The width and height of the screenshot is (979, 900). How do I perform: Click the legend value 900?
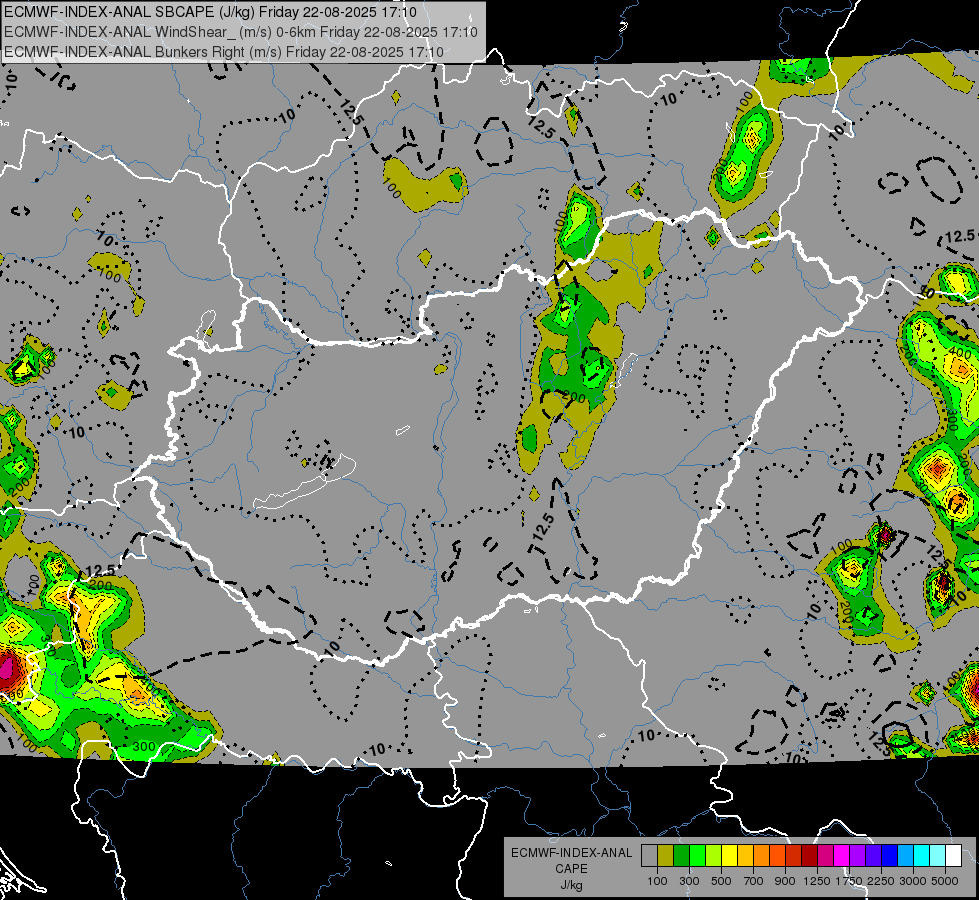pos(785,881)
